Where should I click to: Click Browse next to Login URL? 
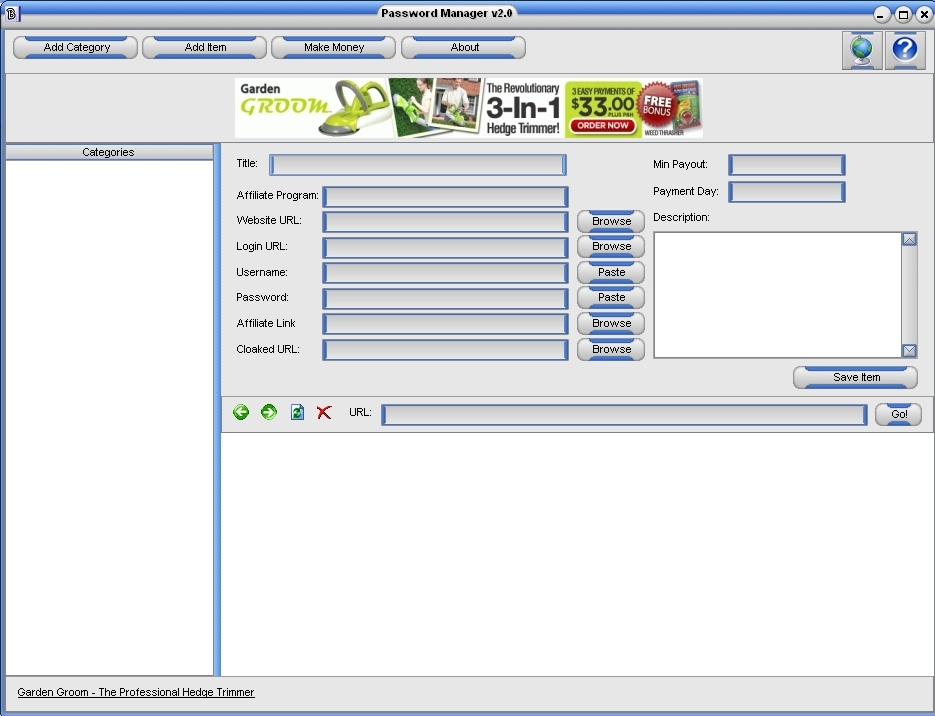(611, 246)
